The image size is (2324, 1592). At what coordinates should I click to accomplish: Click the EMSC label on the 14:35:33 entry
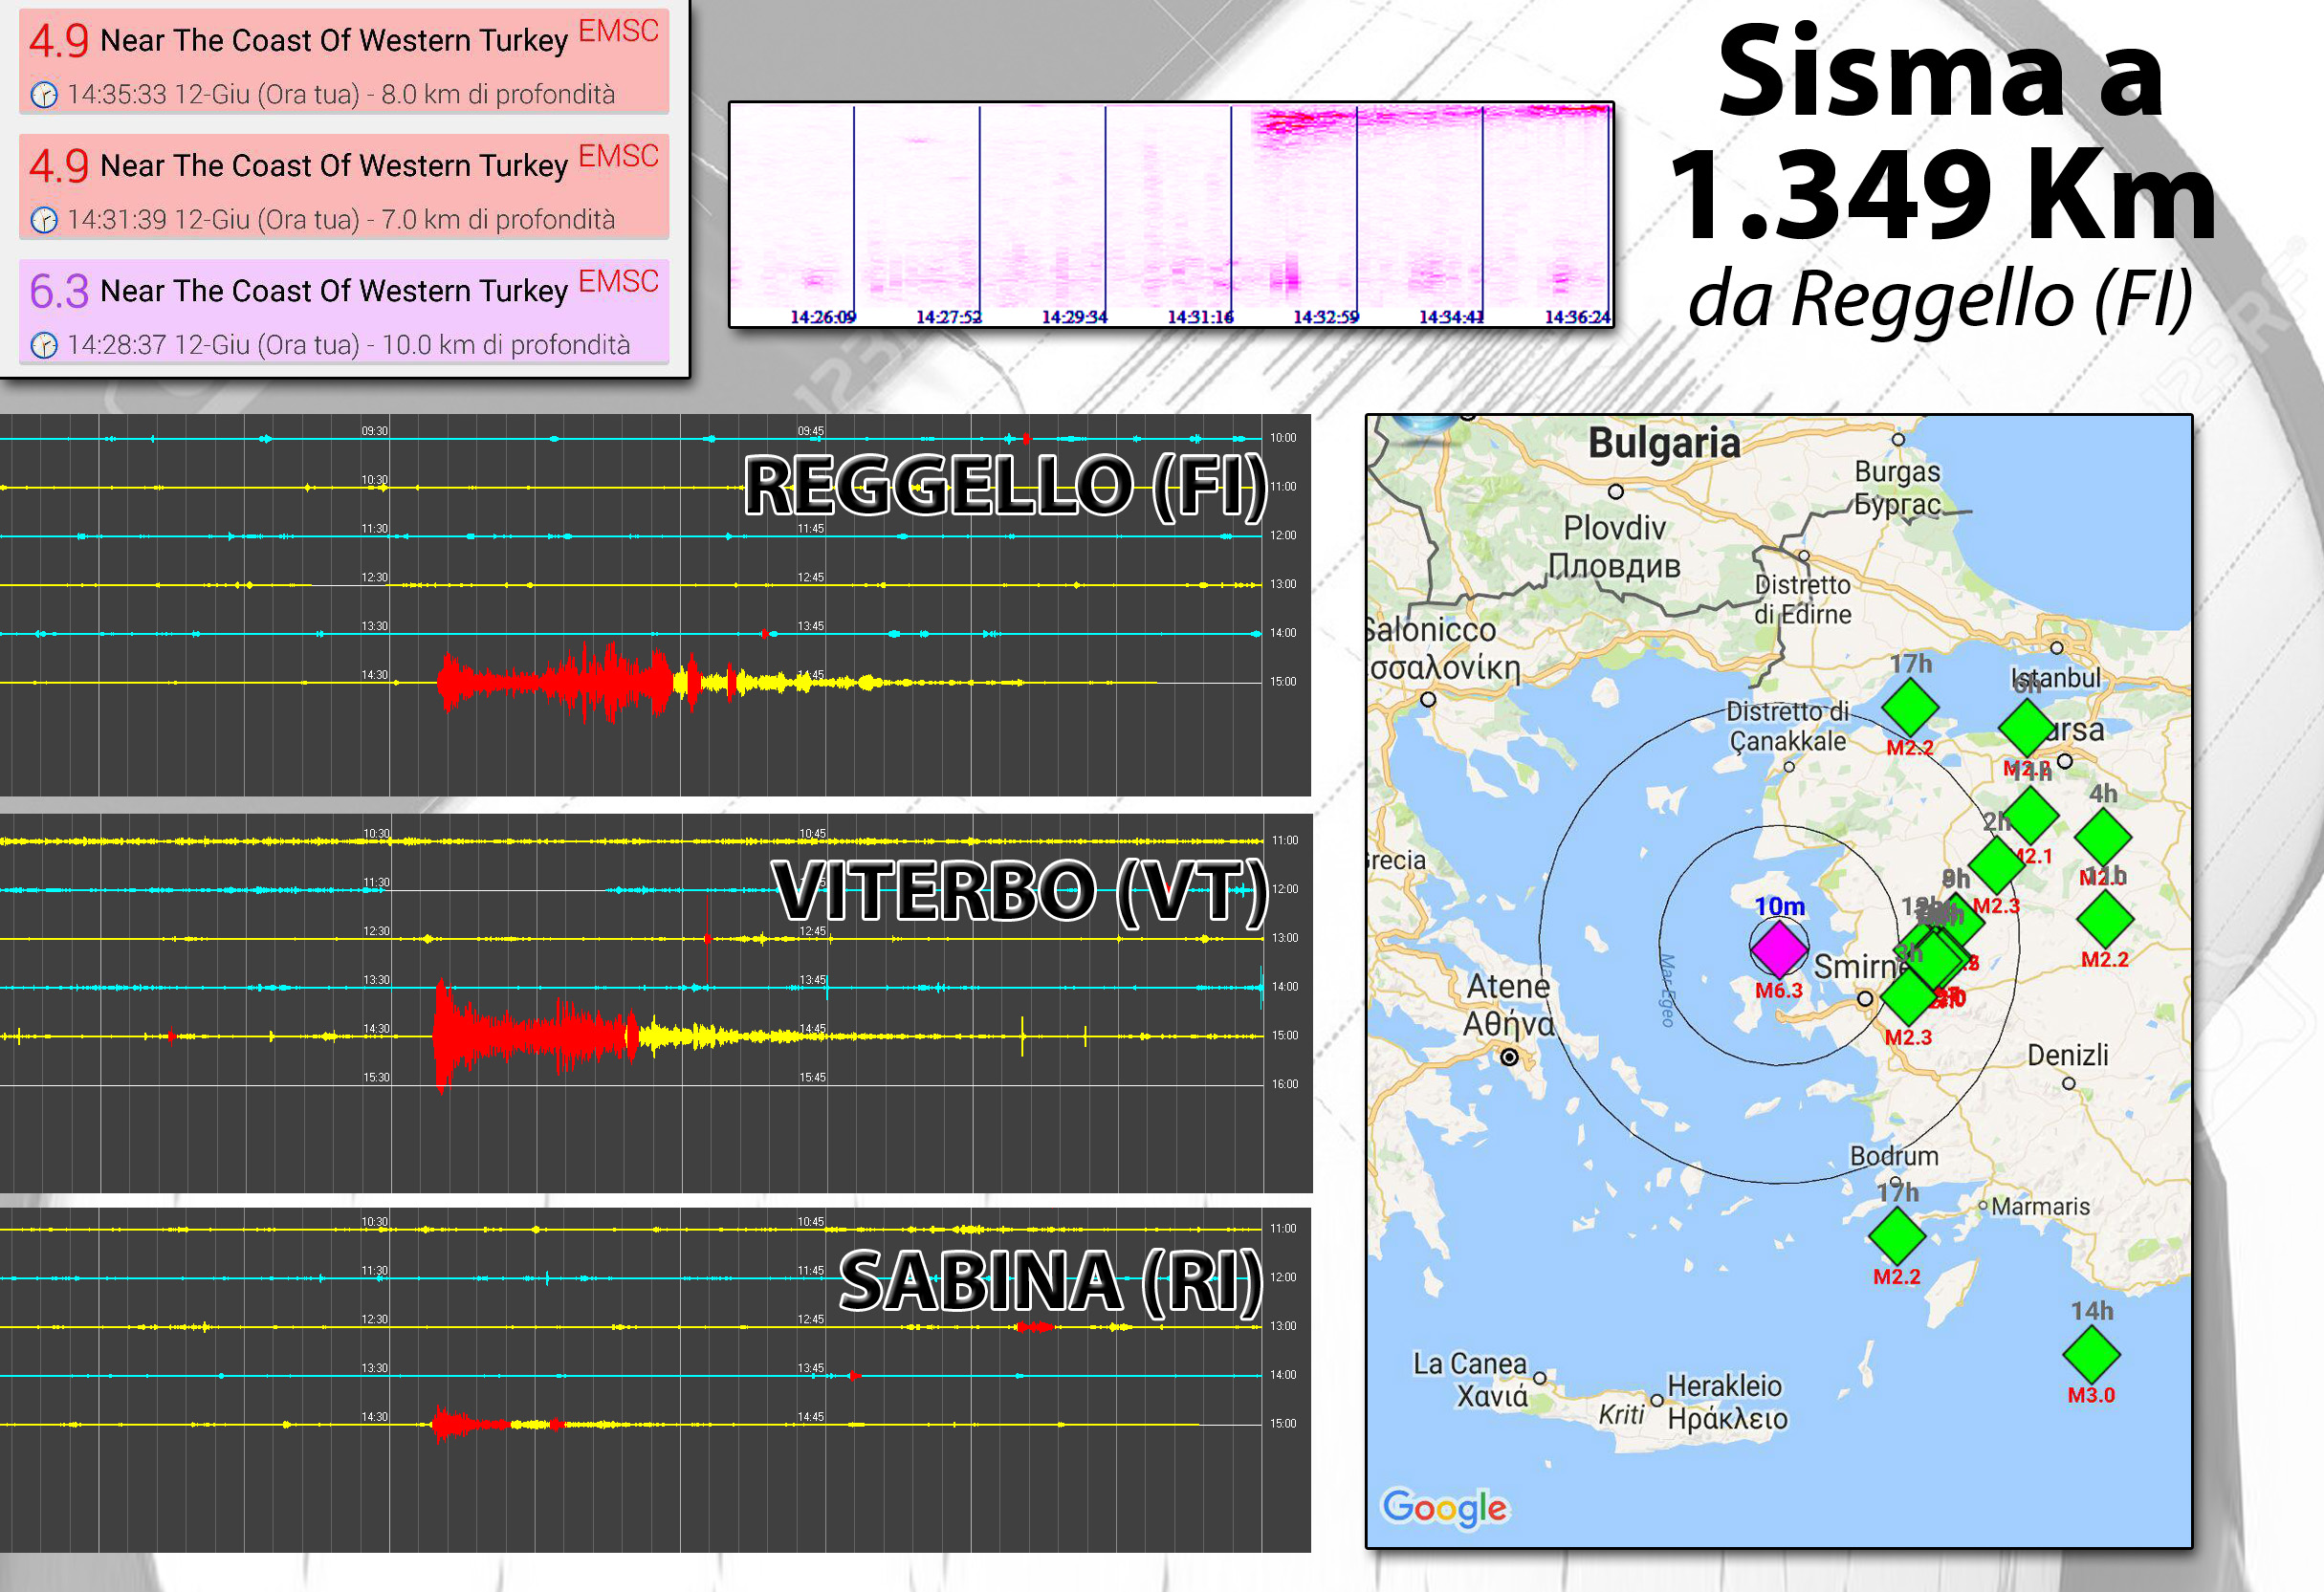[618, 31]
